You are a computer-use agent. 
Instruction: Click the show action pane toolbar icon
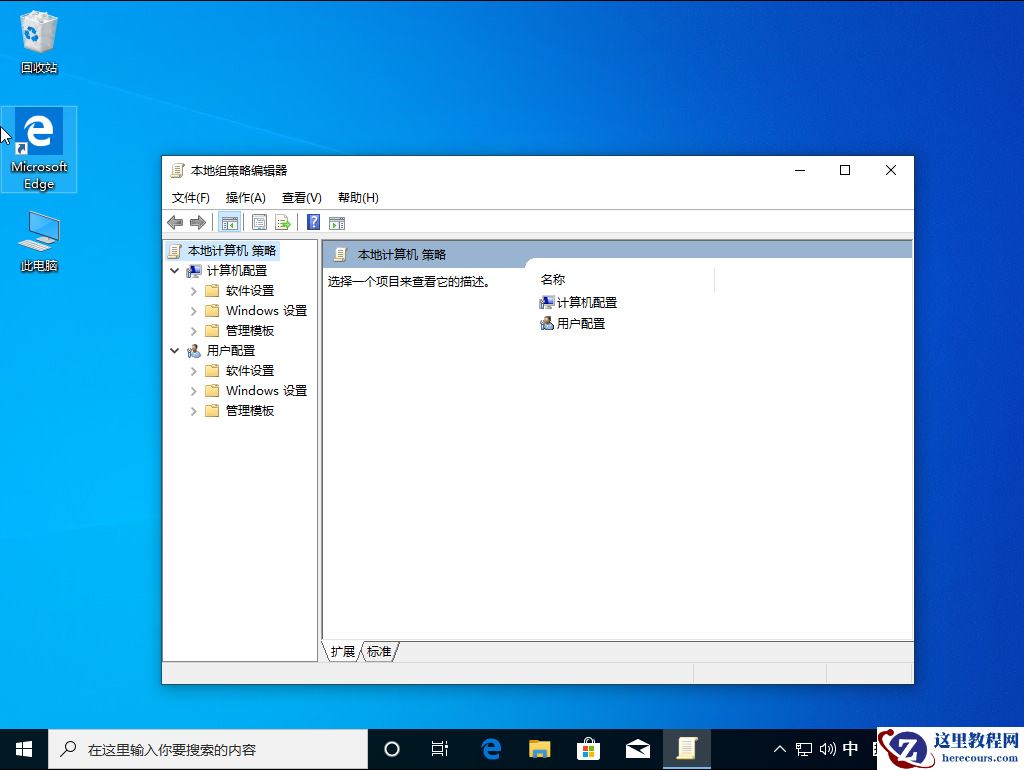[337, 222]
